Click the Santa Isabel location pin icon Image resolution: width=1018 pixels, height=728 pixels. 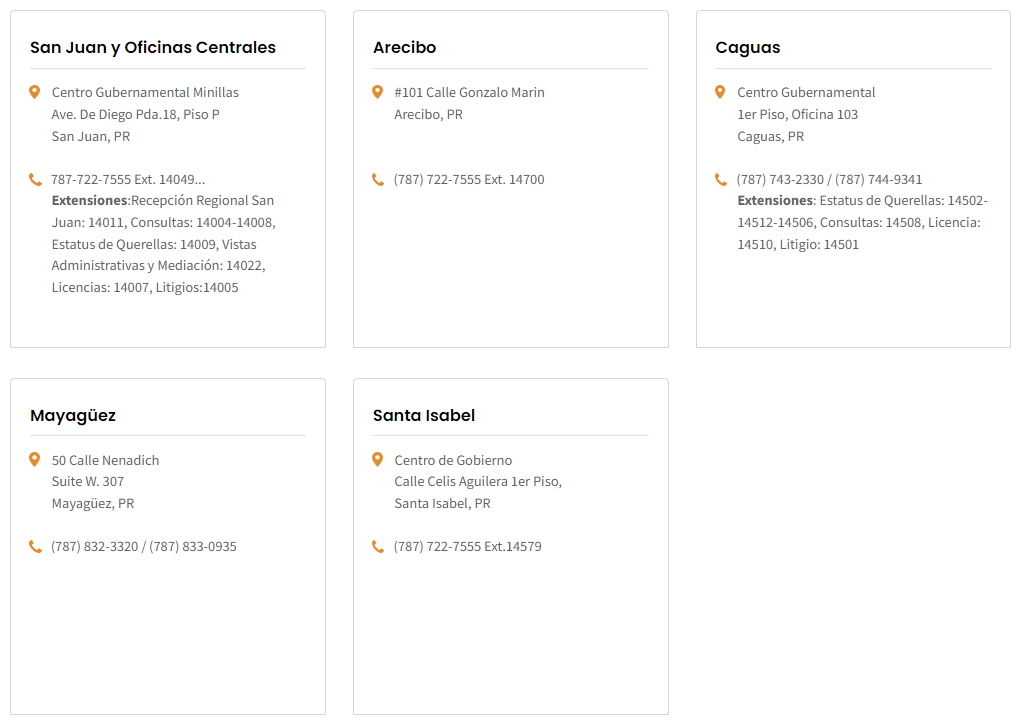tap(377, 460)
